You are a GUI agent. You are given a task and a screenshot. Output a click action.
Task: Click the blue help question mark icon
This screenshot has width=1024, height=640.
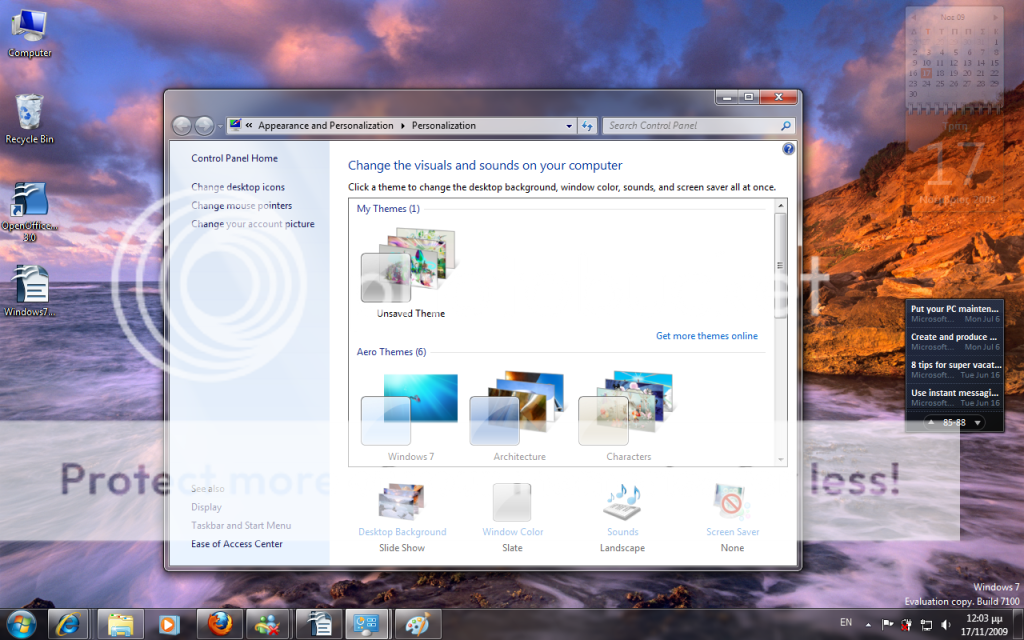(788, 149)
